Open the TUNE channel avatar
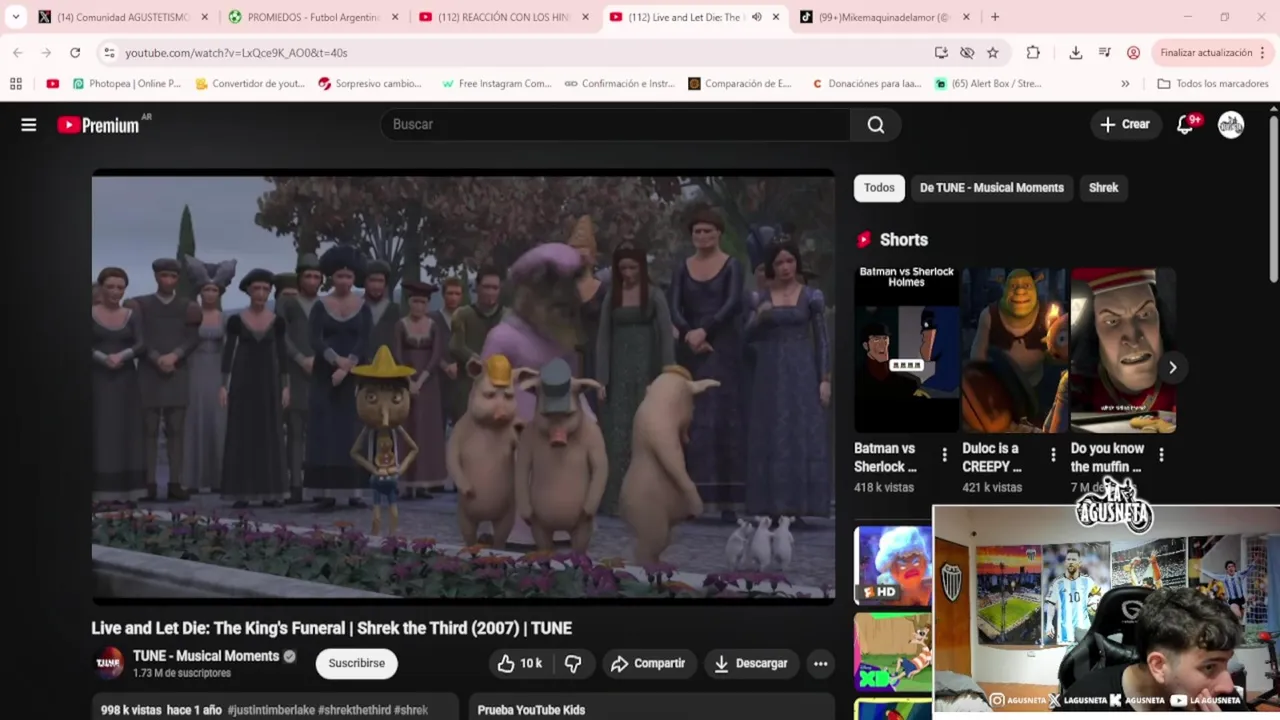Screen dimensions: 1280x720 108,663
